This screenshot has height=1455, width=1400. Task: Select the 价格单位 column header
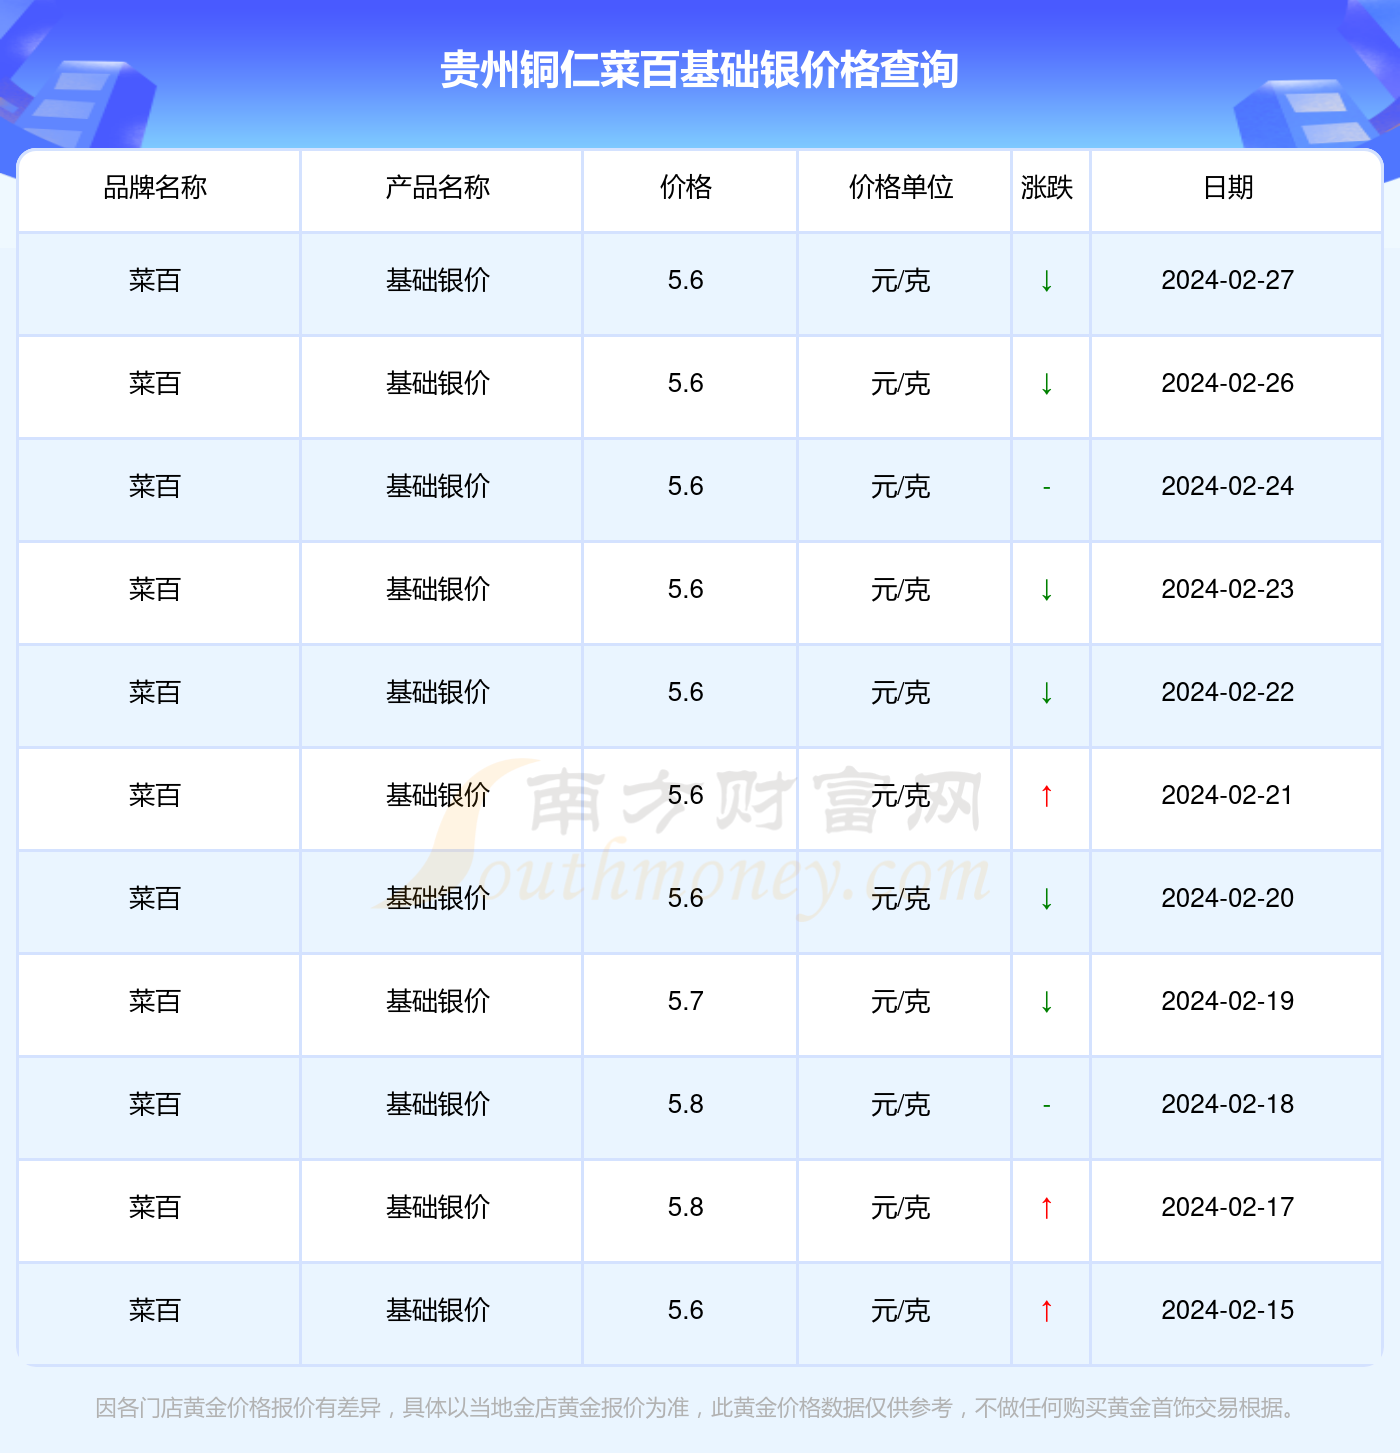click(901, 187)
